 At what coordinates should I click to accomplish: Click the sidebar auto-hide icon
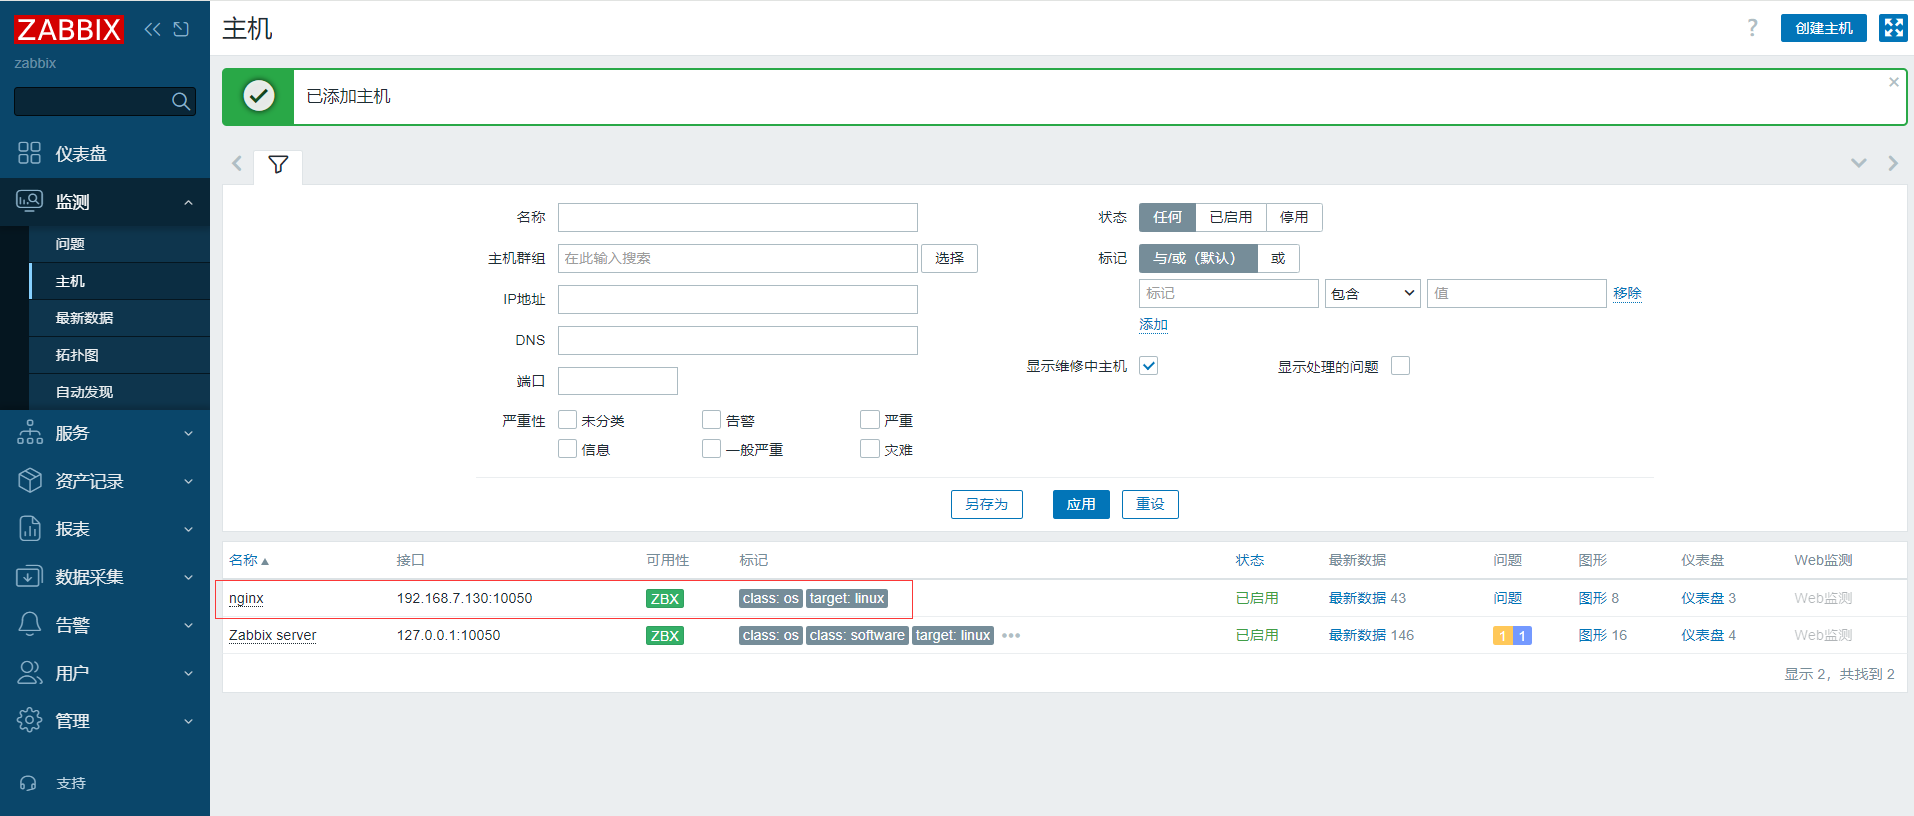click(x=181, y=29)
